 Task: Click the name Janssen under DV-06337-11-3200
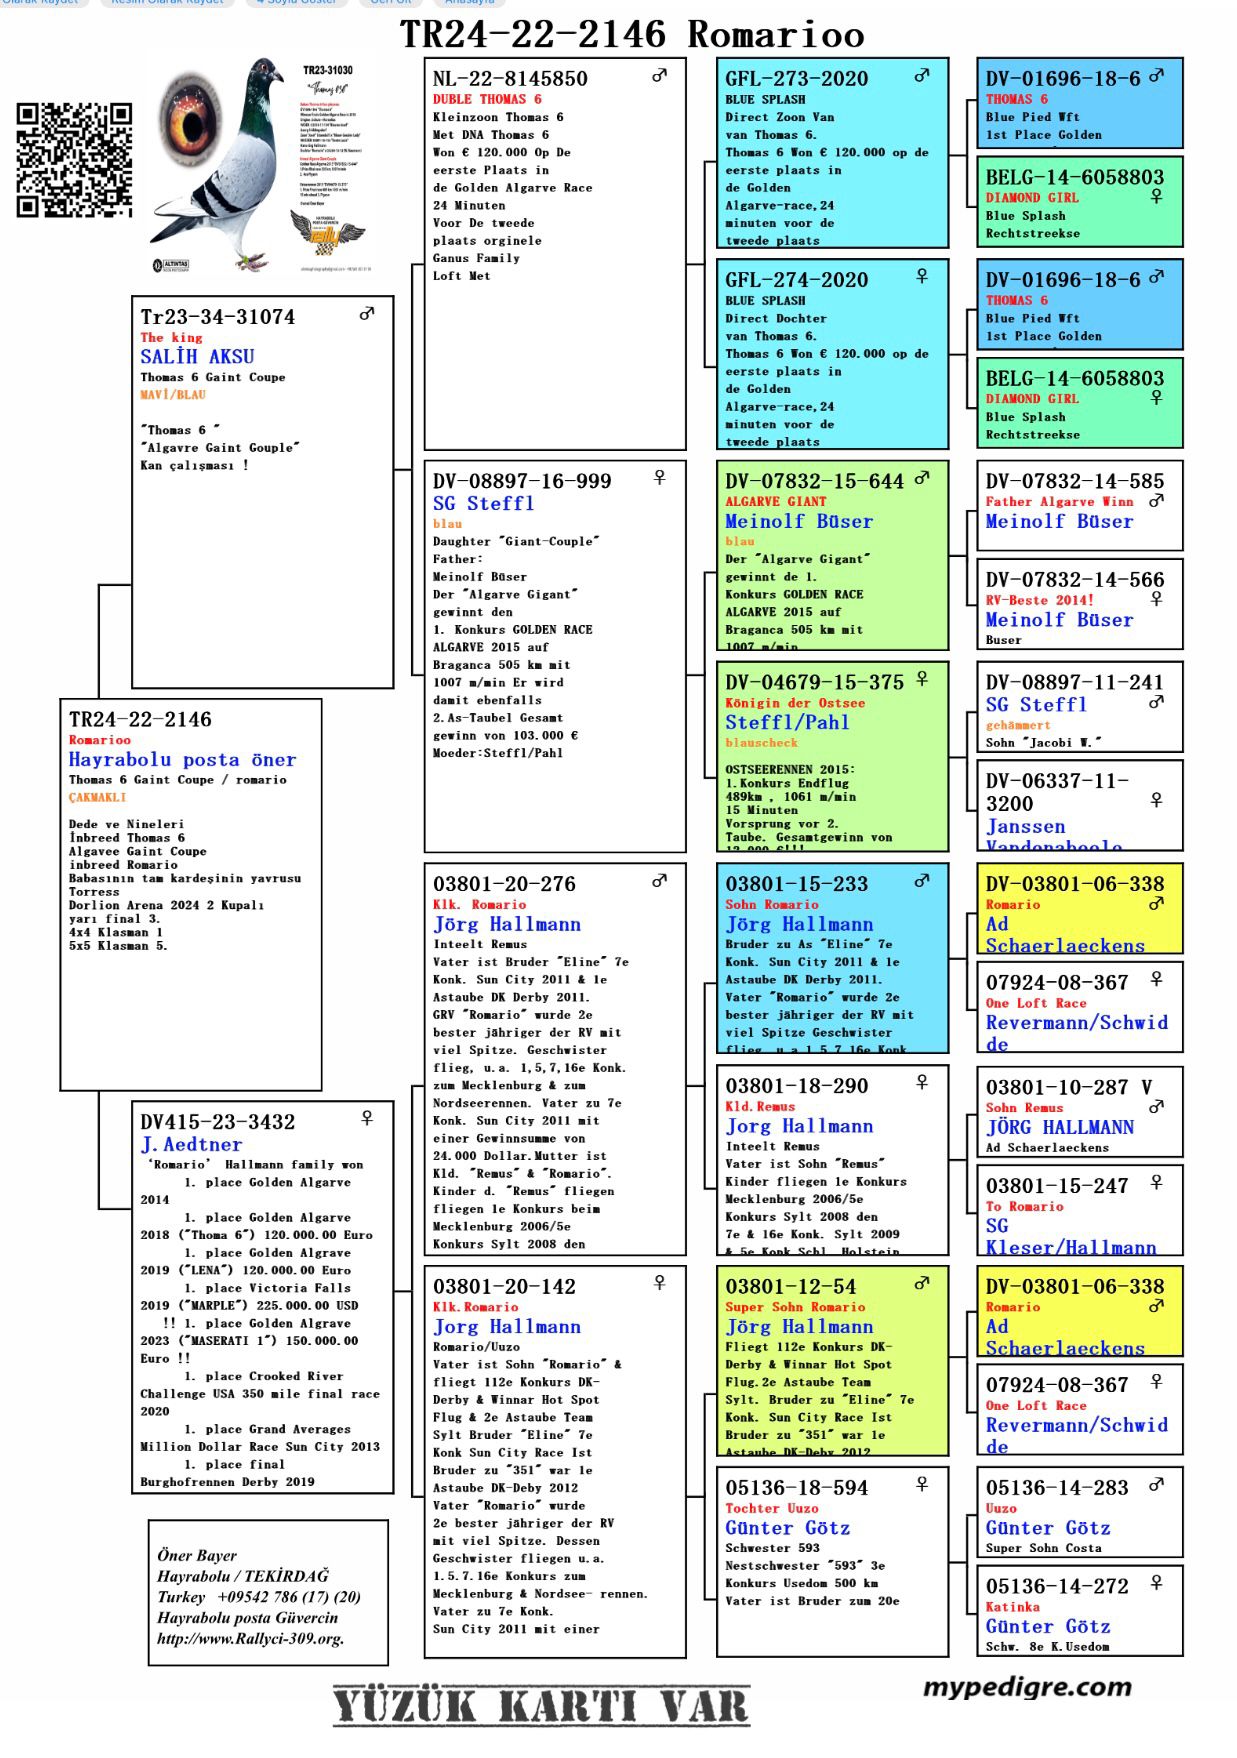pyautogui.click(x=1026, y=827)
